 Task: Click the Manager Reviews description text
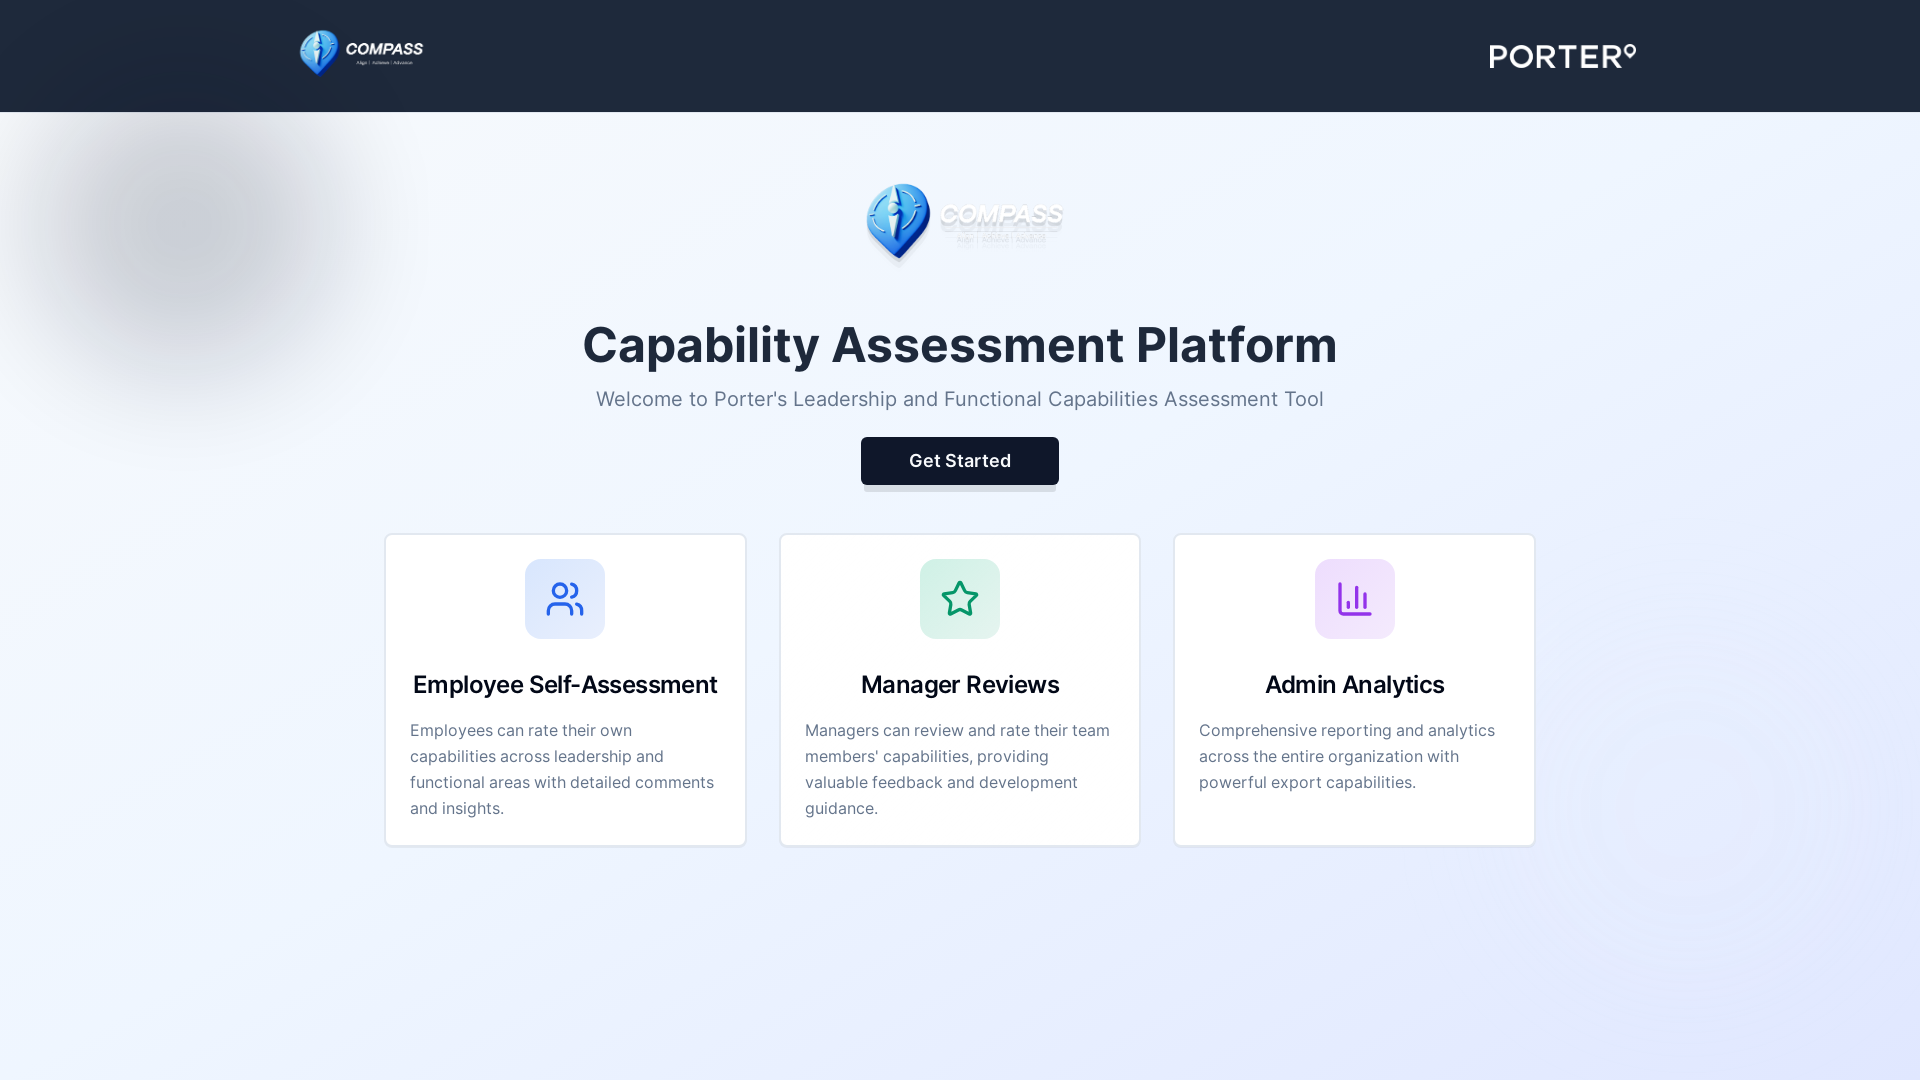pos(958,769)
